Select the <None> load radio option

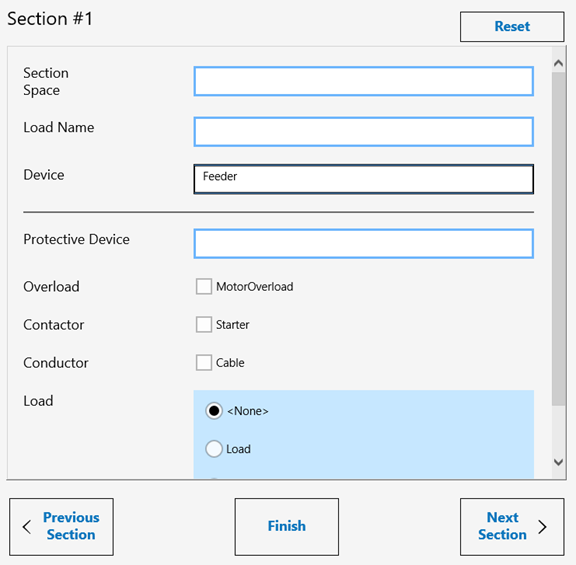tap(214, 411)
